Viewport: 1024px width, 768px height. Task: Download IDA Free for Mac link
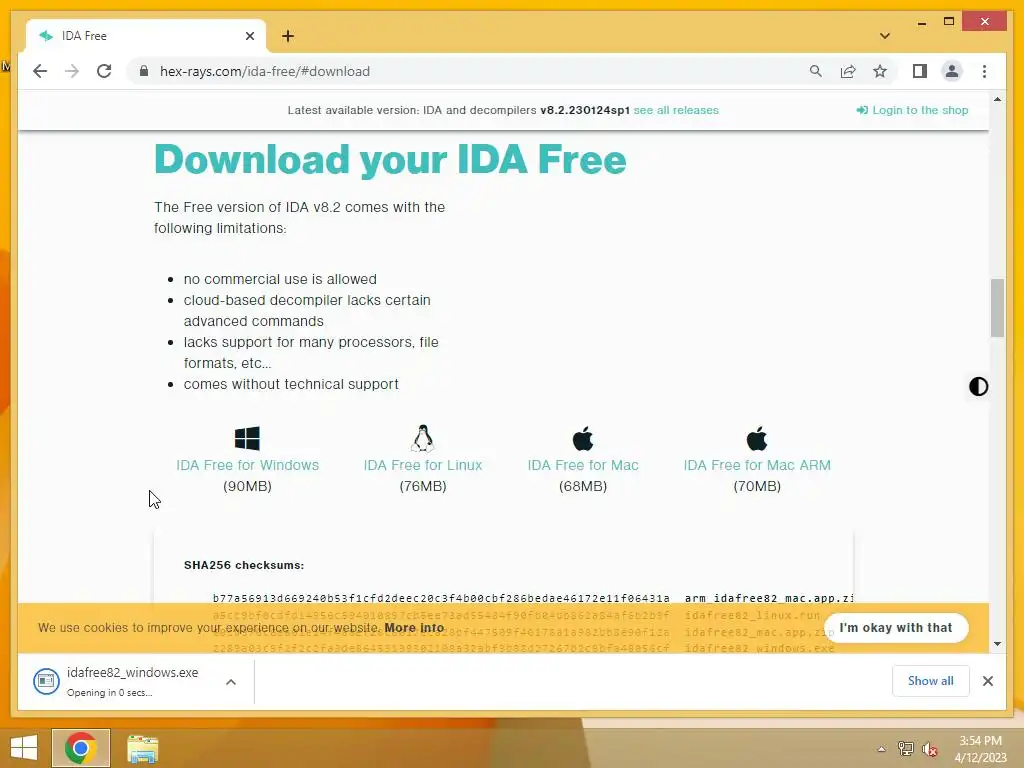tap(583, 466)
